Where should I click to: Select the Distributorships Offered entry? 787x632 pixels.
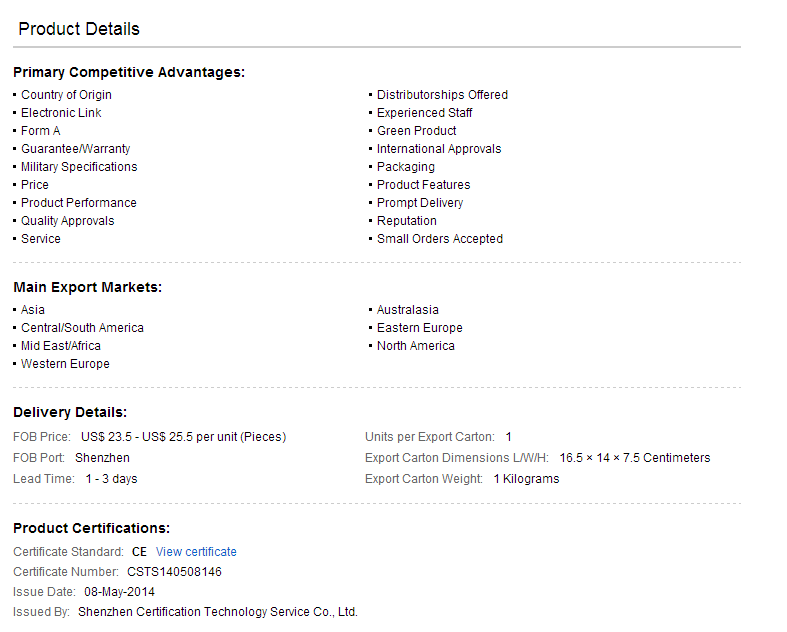click(442, 95)
